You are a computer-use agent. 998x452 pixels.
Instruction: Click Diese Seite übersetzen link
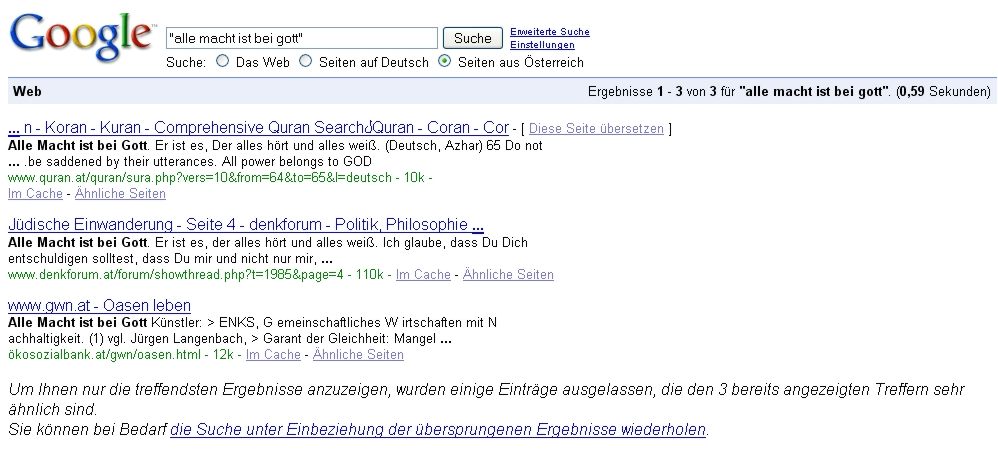[595, 130]
